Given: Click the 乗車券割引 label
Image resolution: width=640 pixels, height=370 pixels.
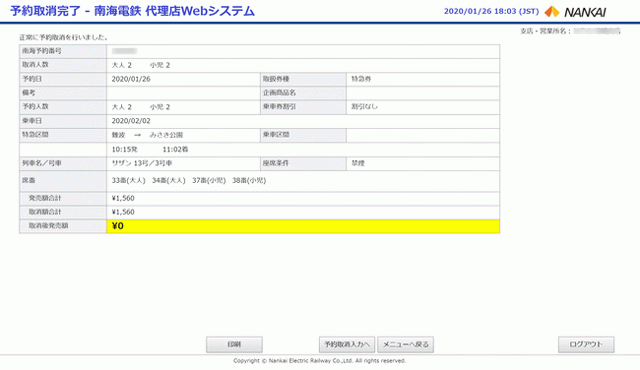Looking at the screenshot, I should pyautogui.click(x=279, y=107).
